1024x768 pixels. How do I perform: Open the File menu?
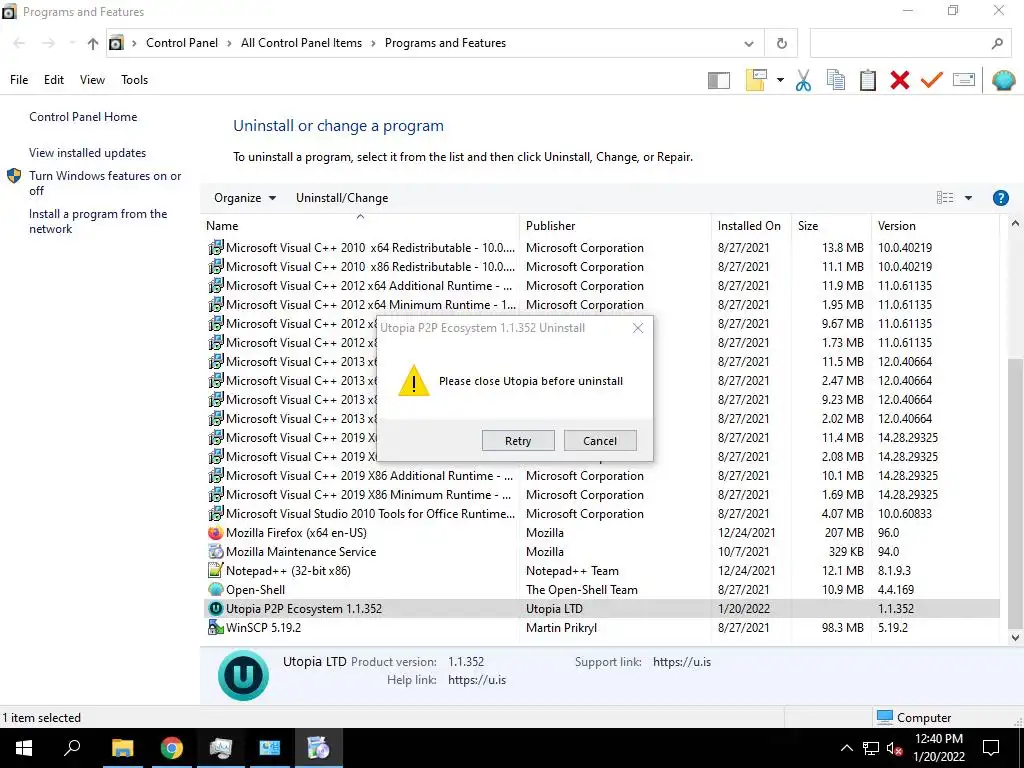(19, 80)
